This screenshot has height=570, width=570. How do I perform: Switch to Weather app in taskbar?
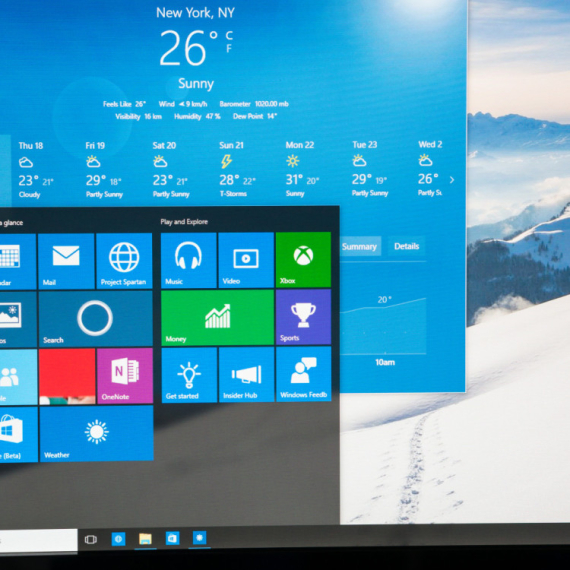[x=200, y=538]
